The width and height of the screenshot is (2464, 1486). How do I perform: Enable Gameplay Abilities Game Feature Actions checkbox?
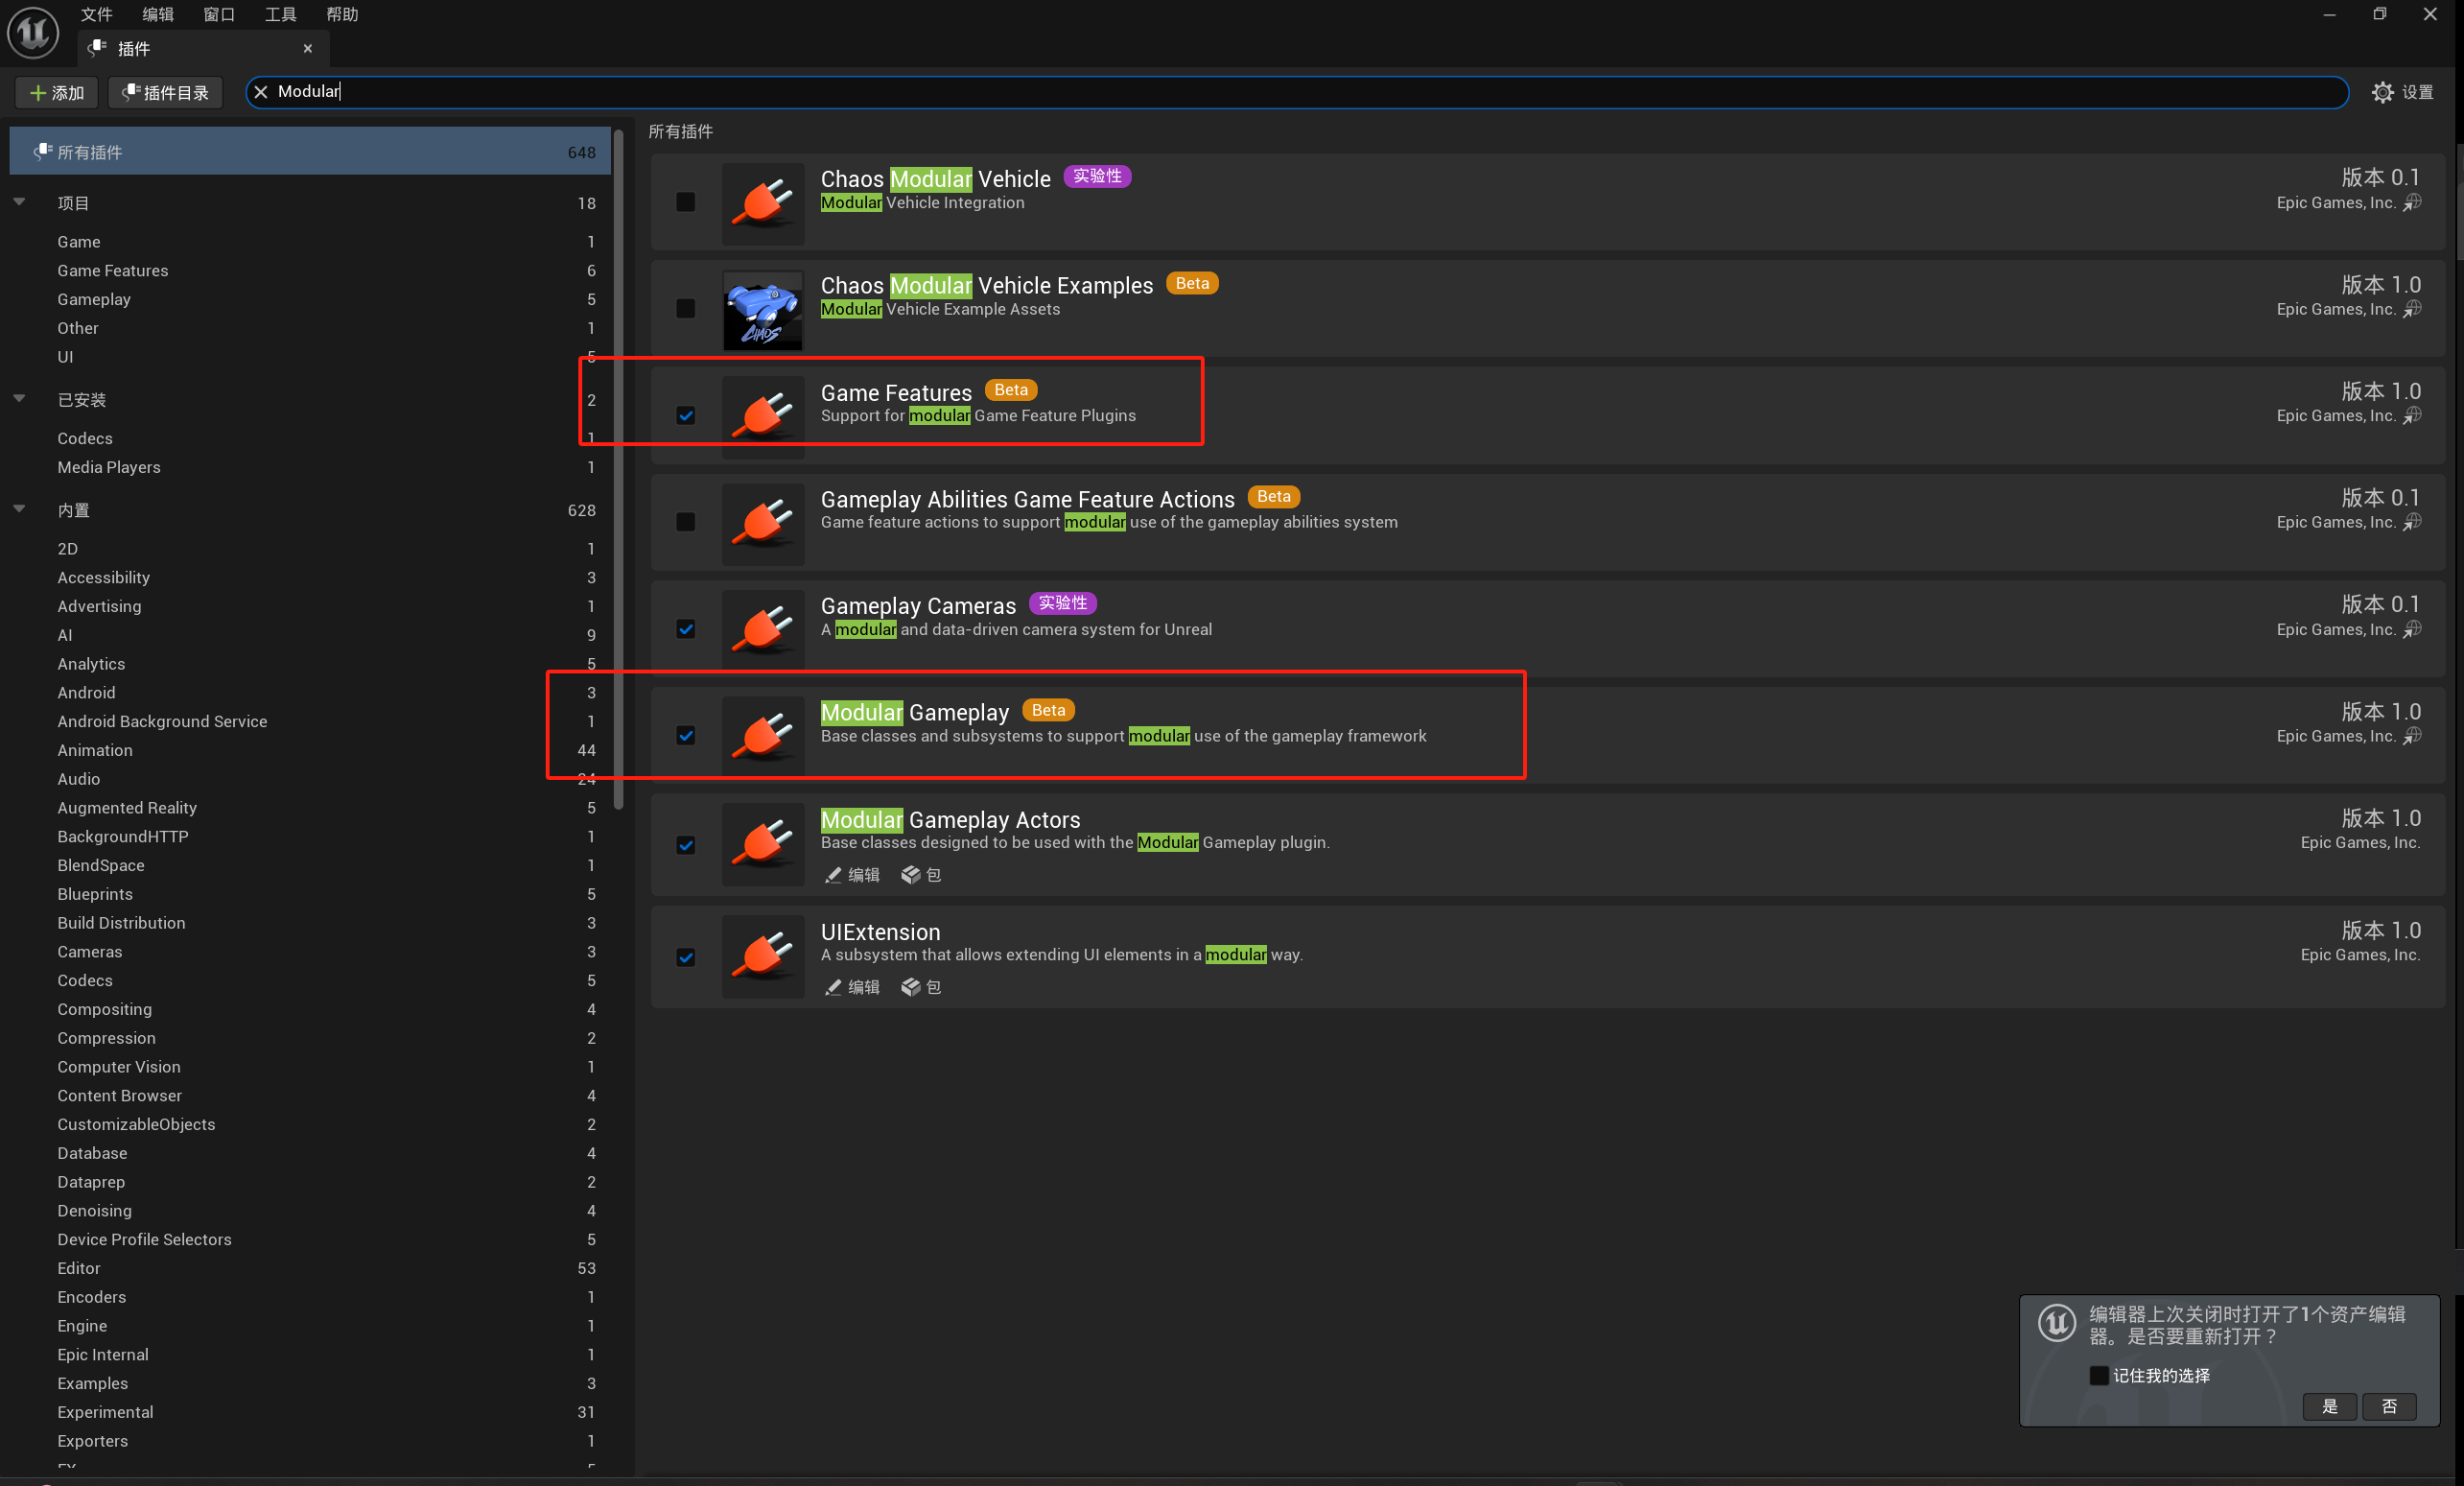pyautogui.click(x=685, y=522)
